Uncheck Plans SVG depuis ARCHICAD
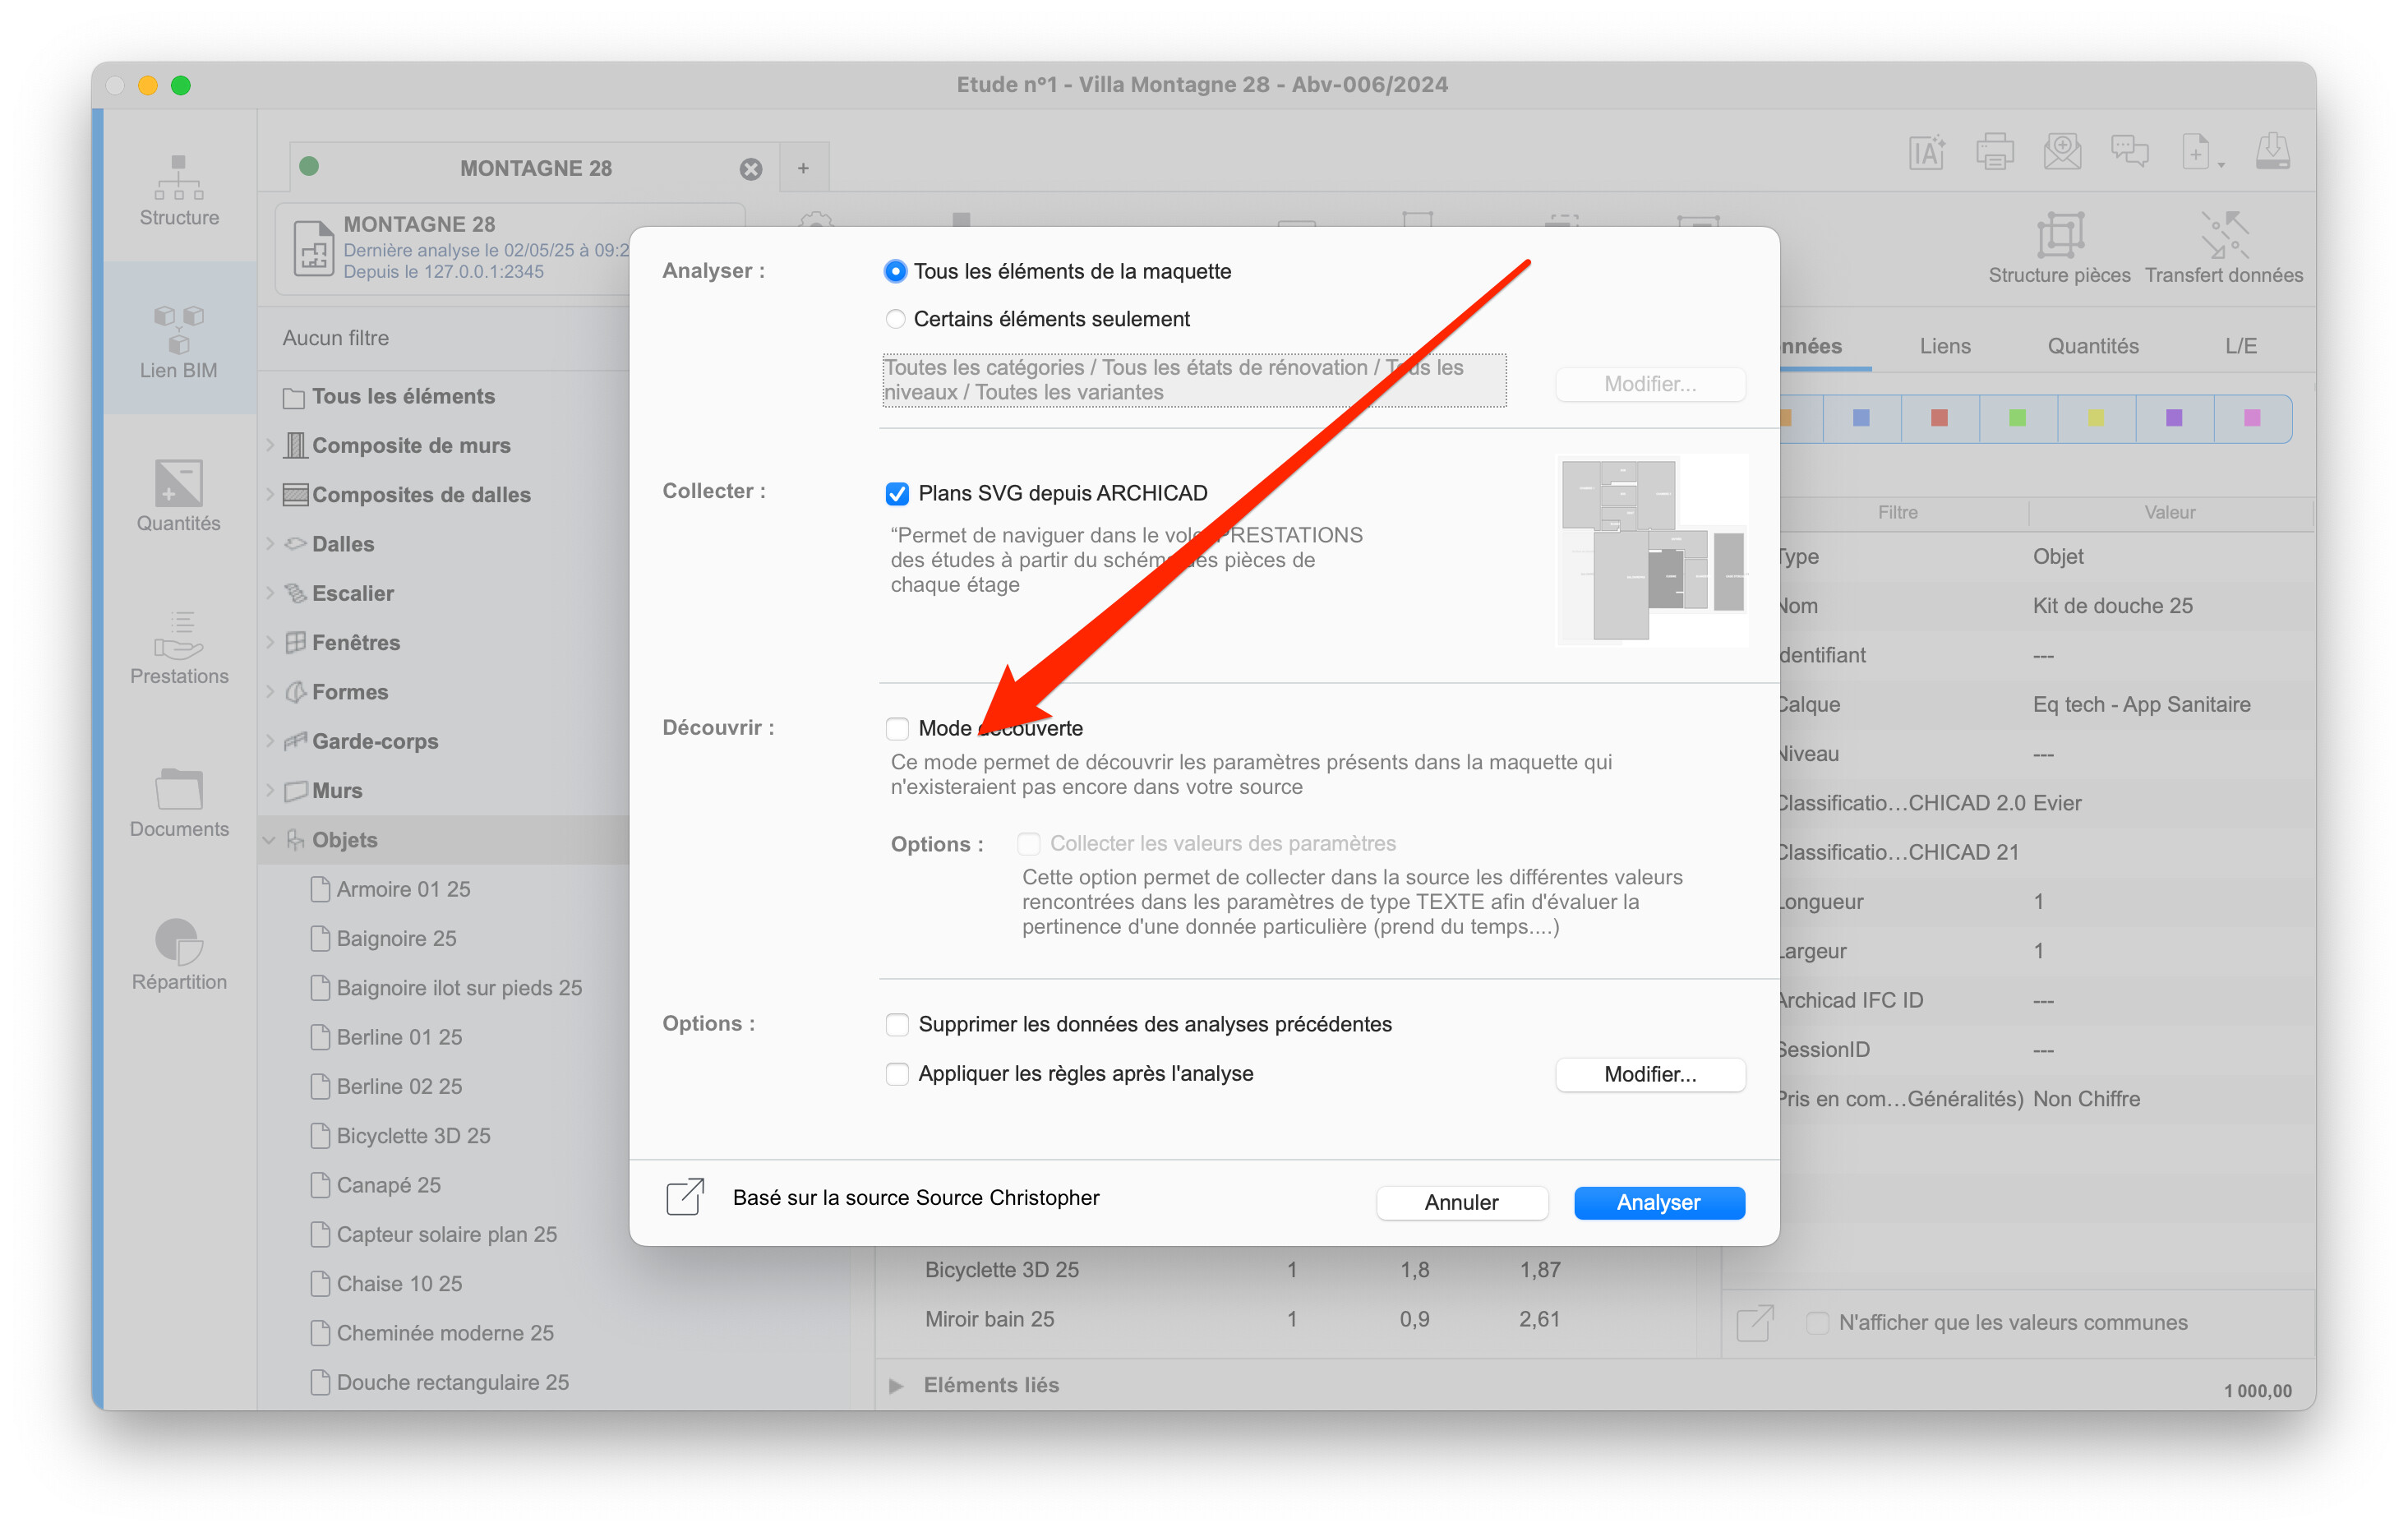 [x=897, y=493]
